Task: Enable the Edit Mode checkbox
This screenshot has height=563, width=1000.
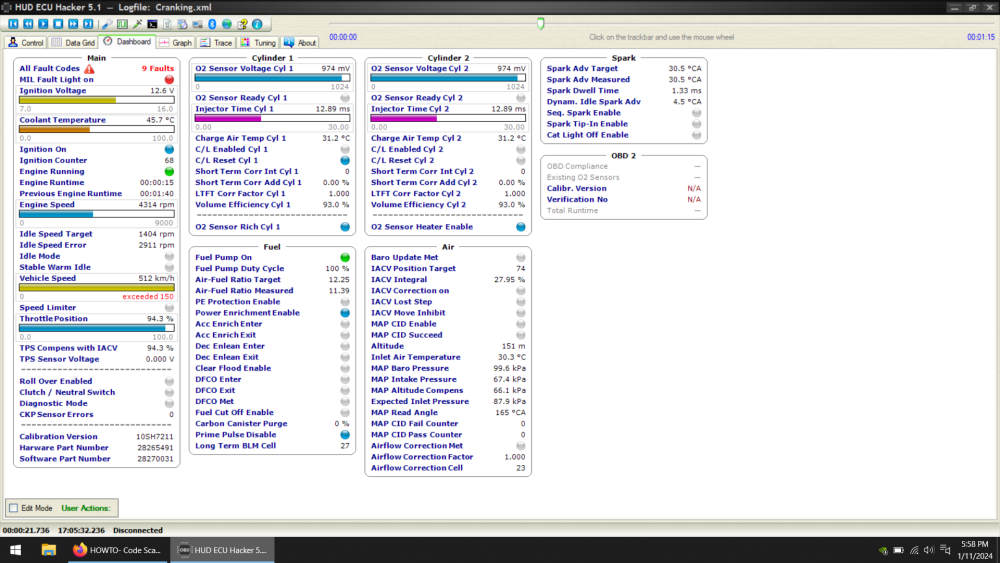Action: pyautogui.click(x=13, y=508)
